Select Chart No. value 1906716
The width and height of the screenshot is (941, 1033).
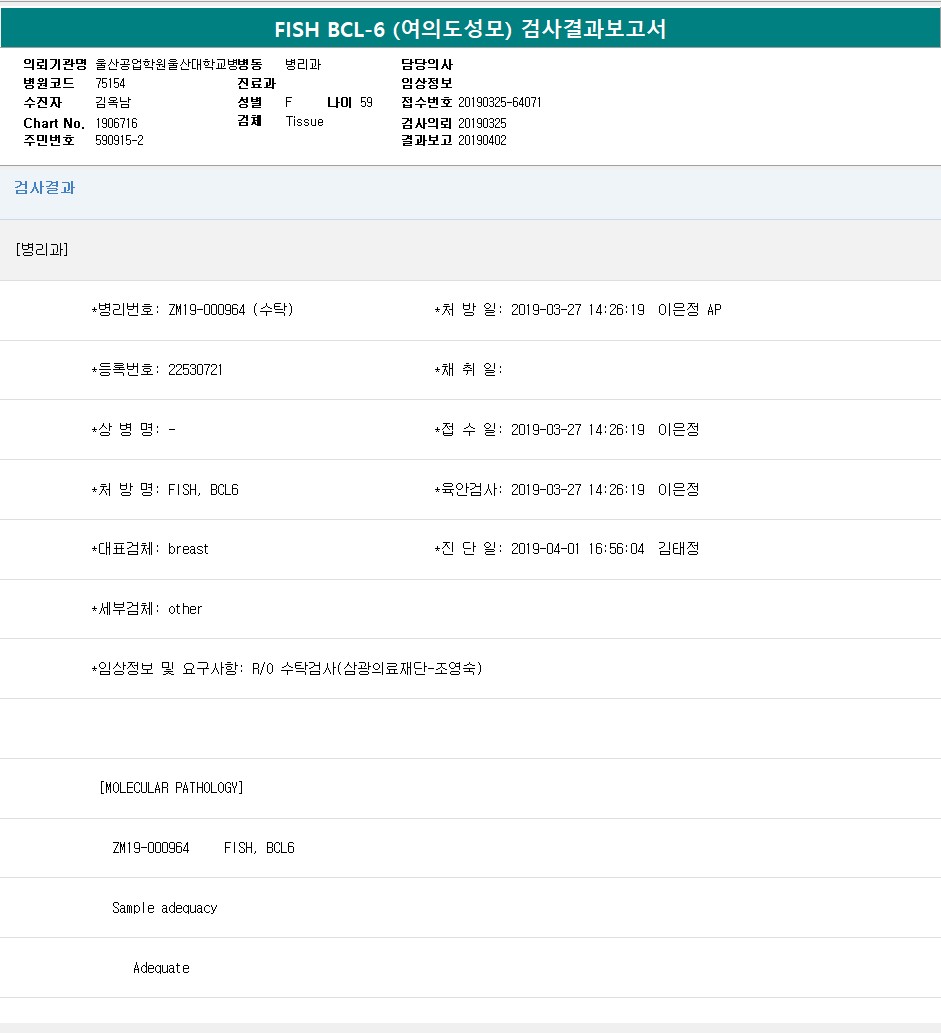116,122
